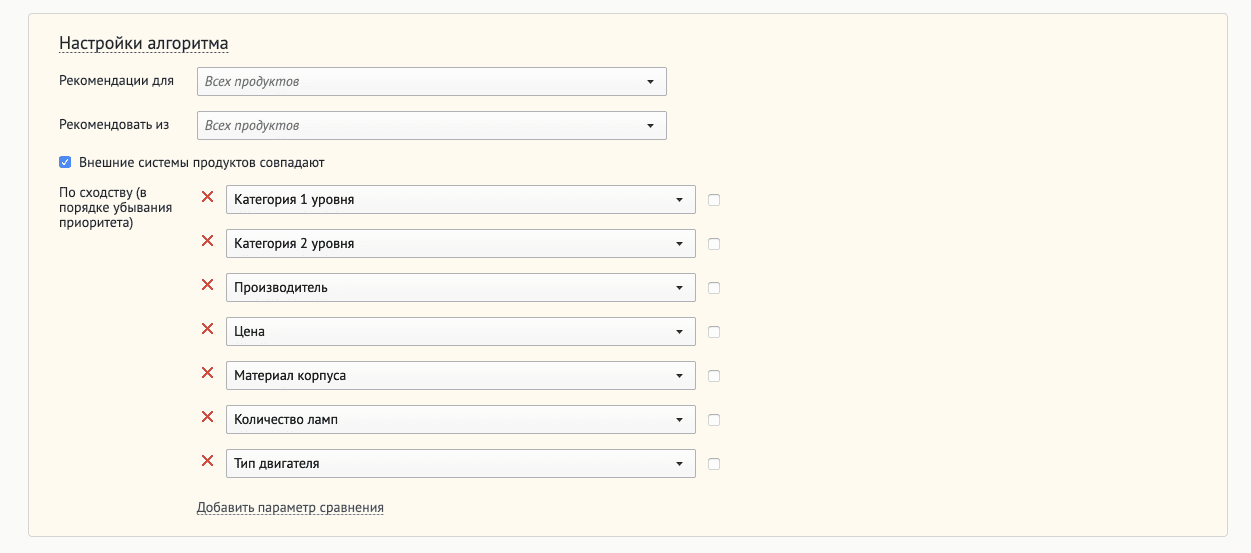The image size is (1251, 553).
Task: Remove the Количество ламп parameter
Action: (208, 417)
